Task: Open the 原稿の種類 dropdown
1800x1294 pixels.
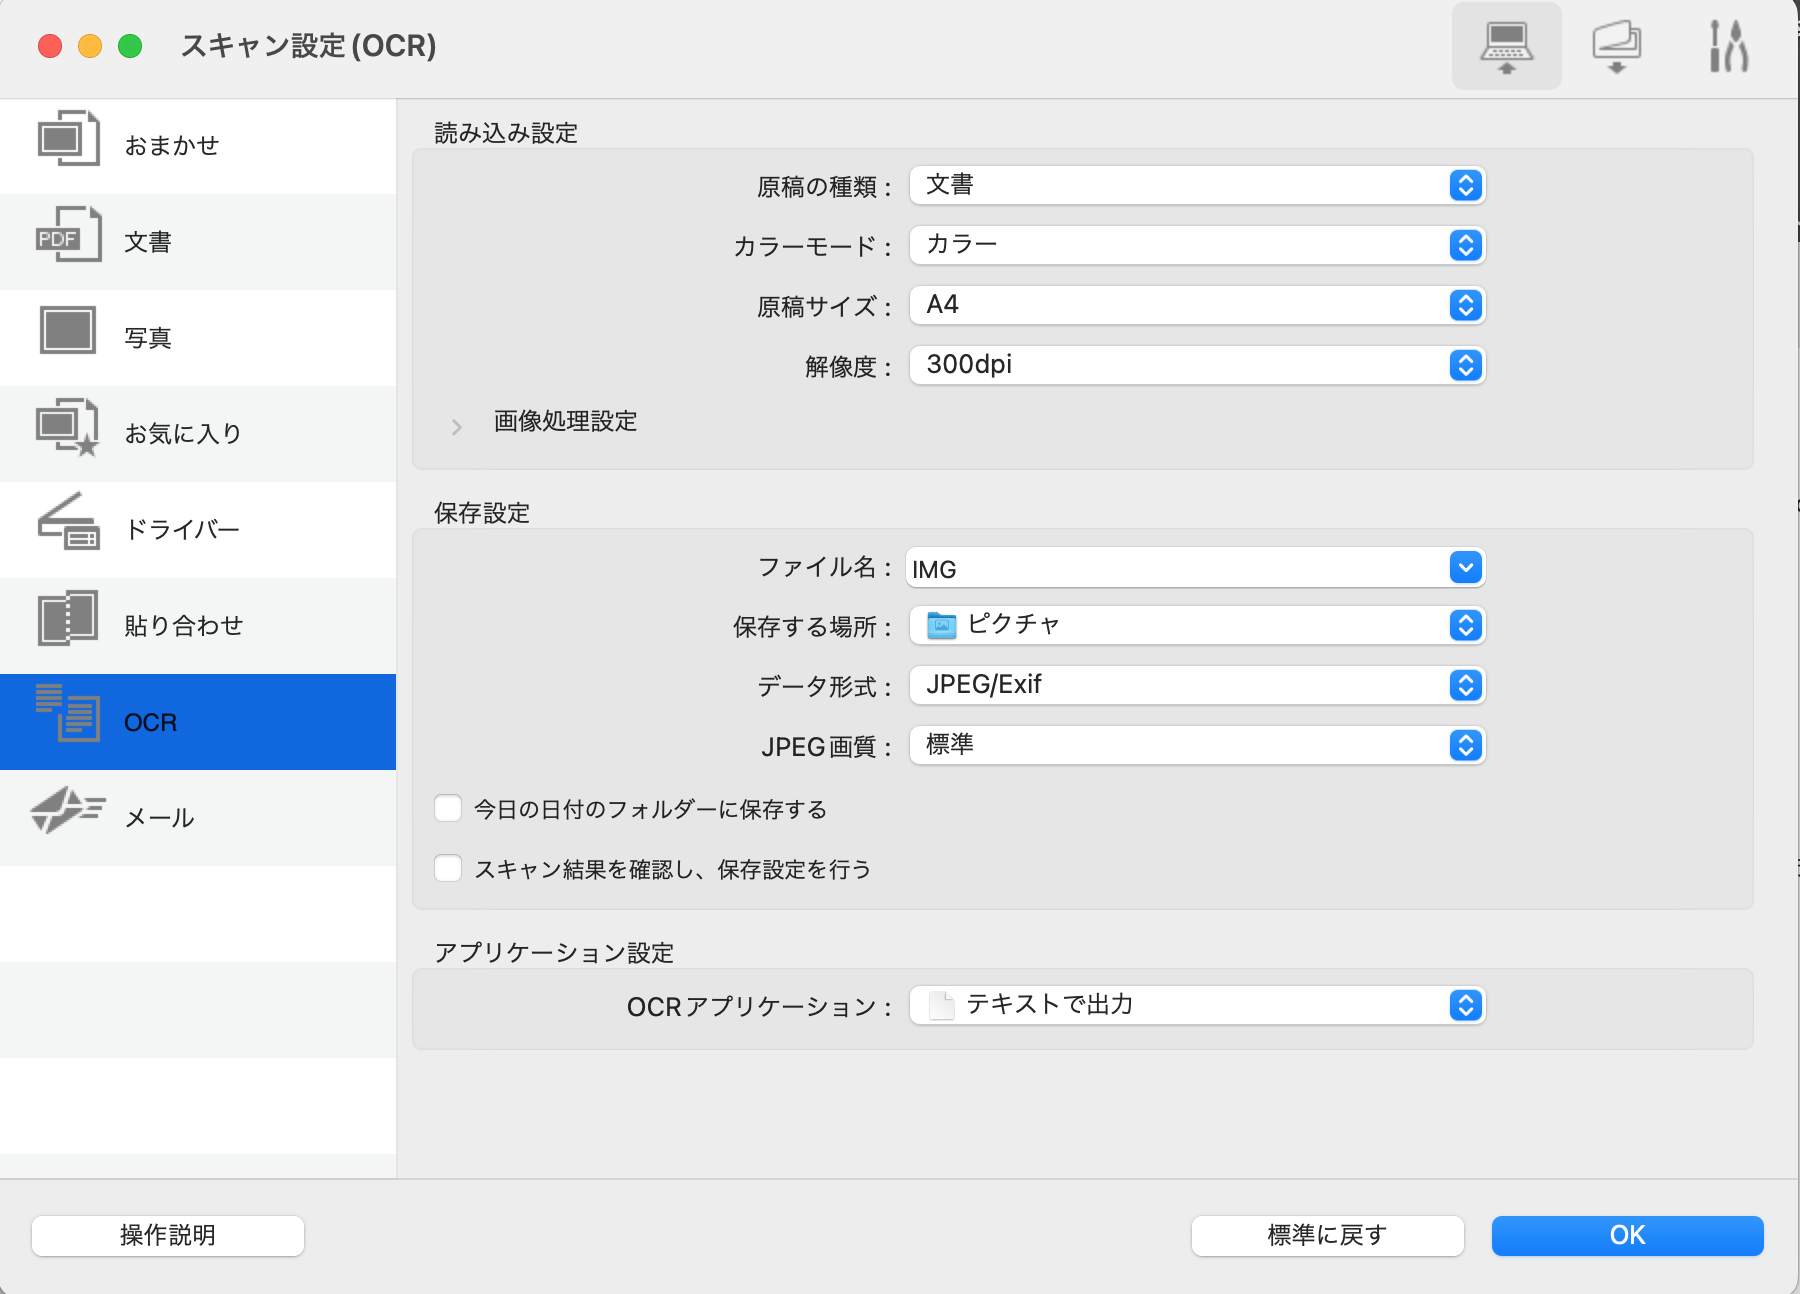Action: pos(1197,185)
